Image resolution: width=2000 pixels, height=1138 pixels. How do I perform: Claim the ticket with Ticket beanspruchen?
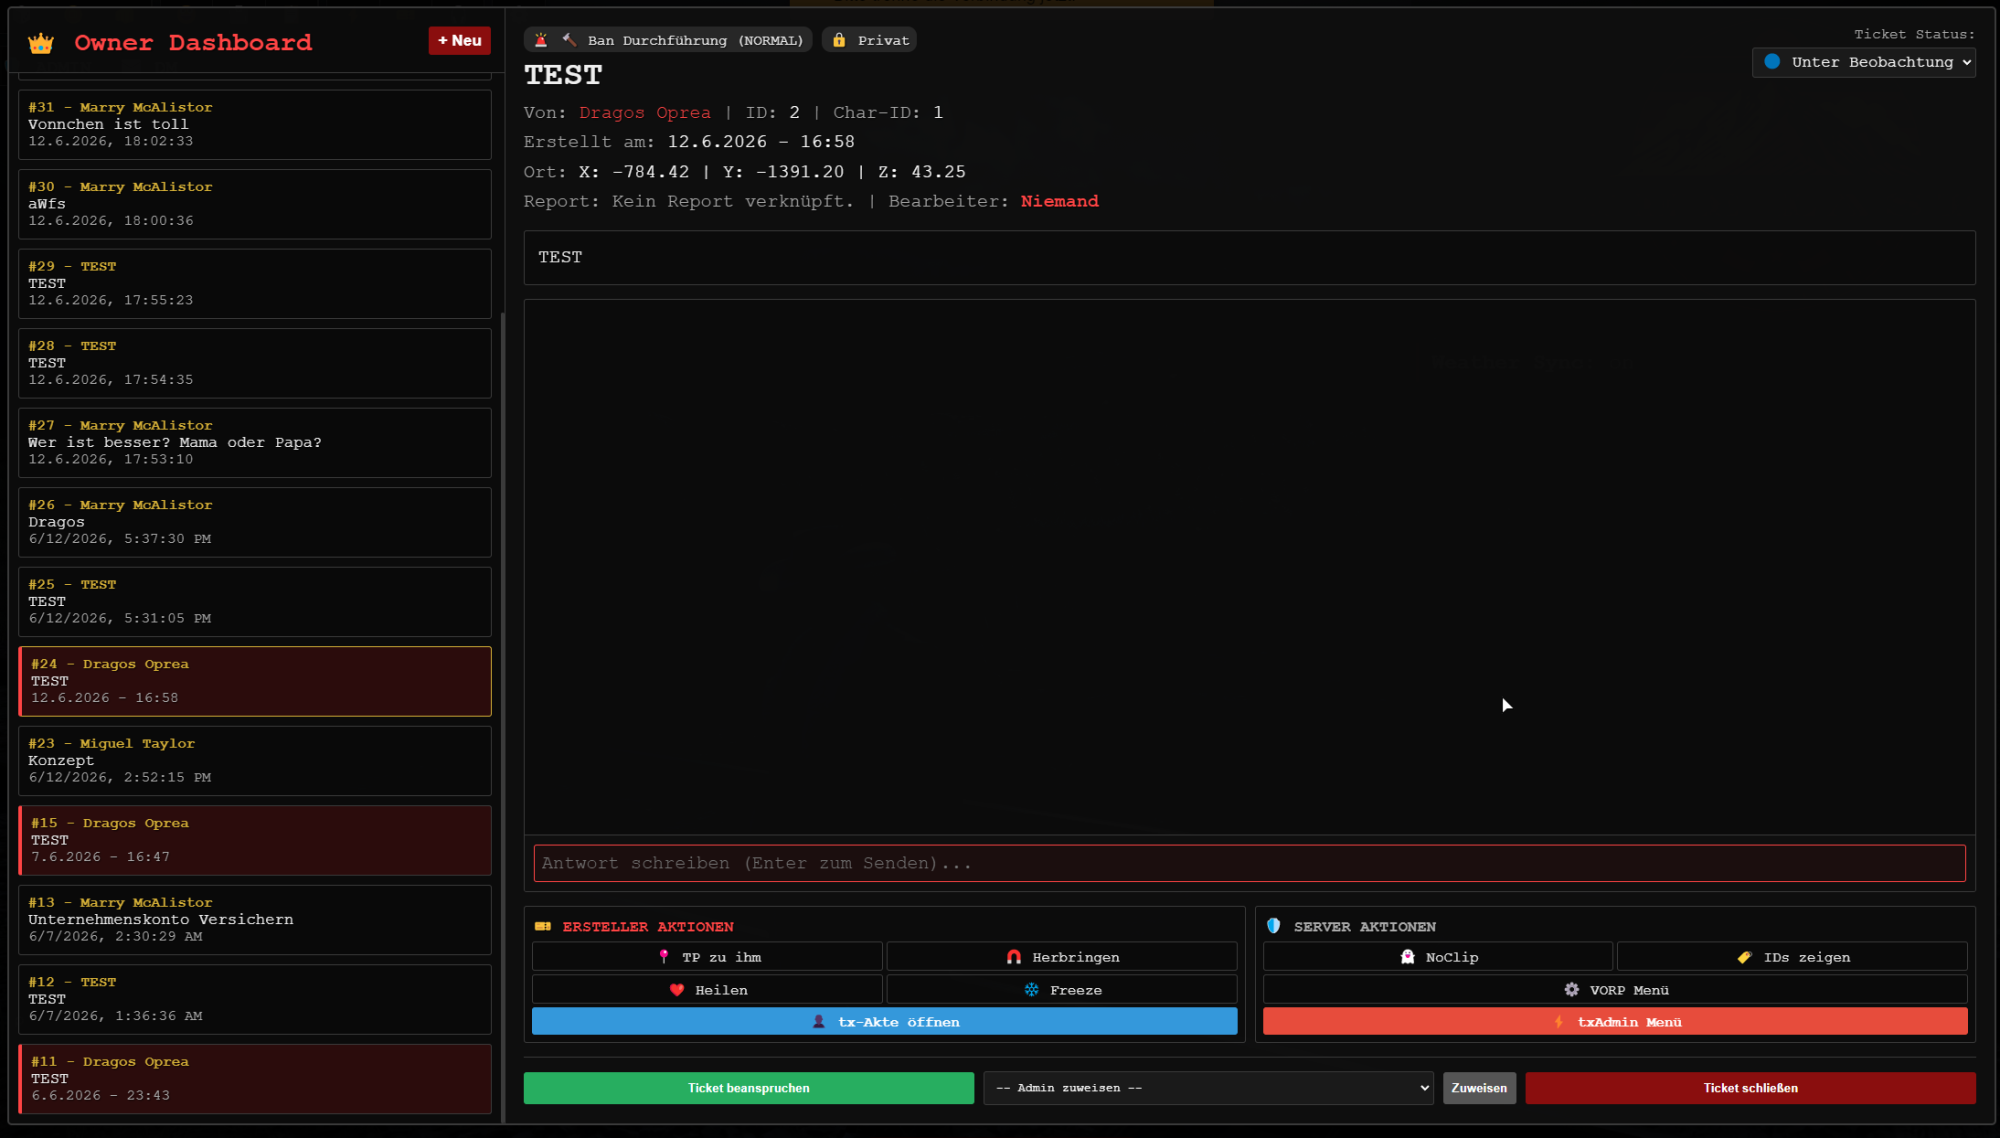748,1088
